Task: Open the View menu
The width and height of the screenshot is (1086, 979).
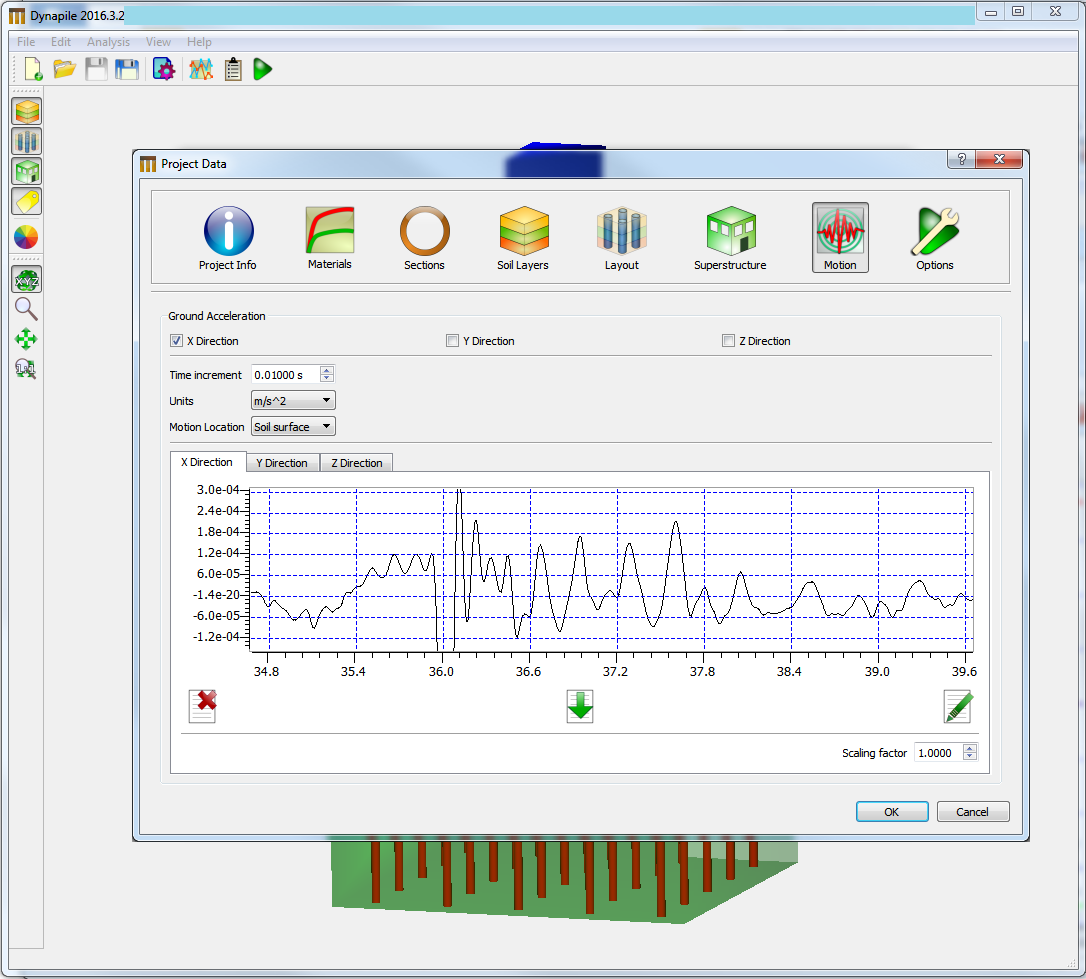Action: click(x=158, y=42)
